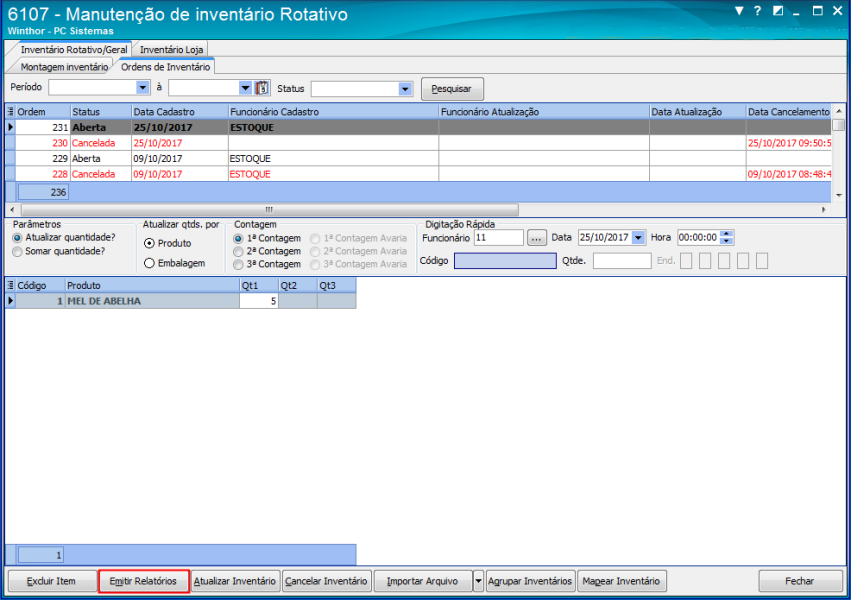
Task: Click Emitir Relatórios button
Action: tap(143, 581)
